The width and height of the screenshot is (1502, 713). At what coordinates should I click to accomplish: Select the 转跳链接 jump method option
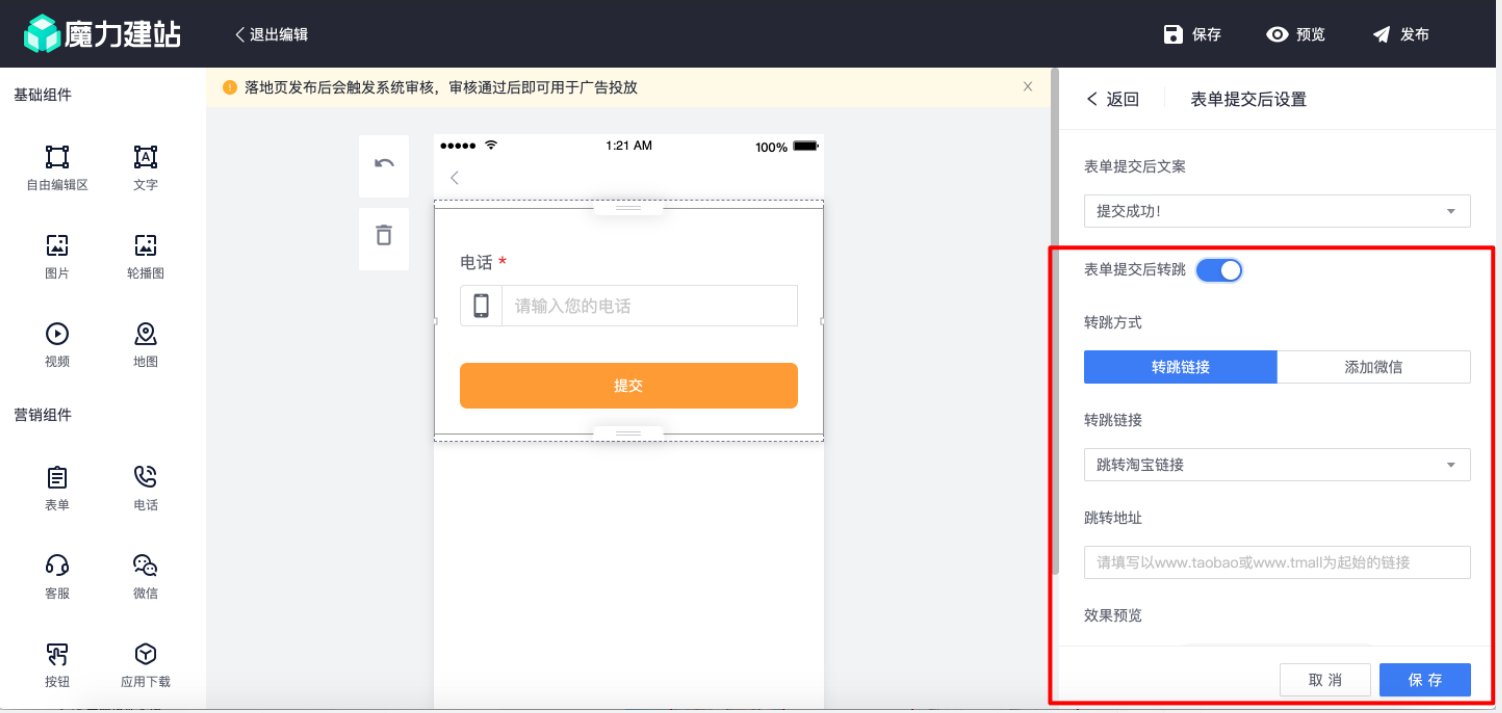[1181, 367]
